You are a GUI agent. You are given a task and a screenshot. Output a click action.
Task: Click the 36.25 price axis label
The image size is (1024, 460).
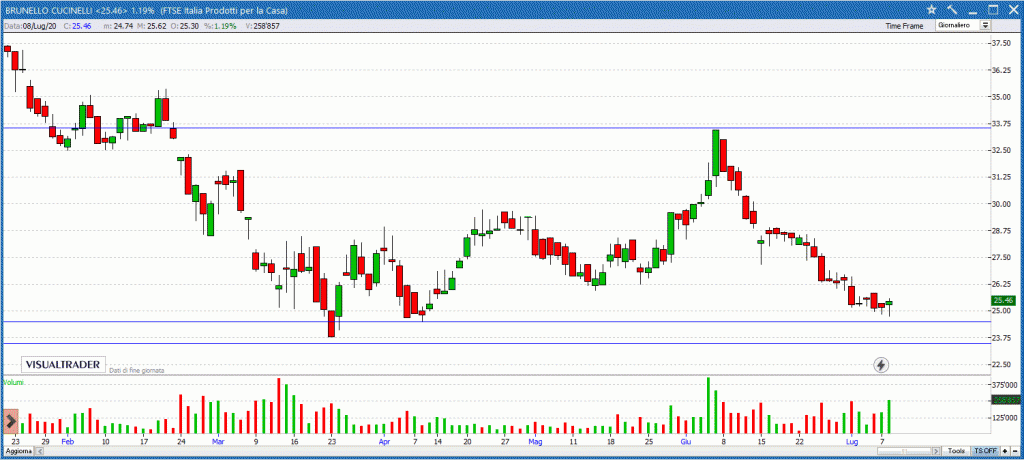tap(1002, 70)
